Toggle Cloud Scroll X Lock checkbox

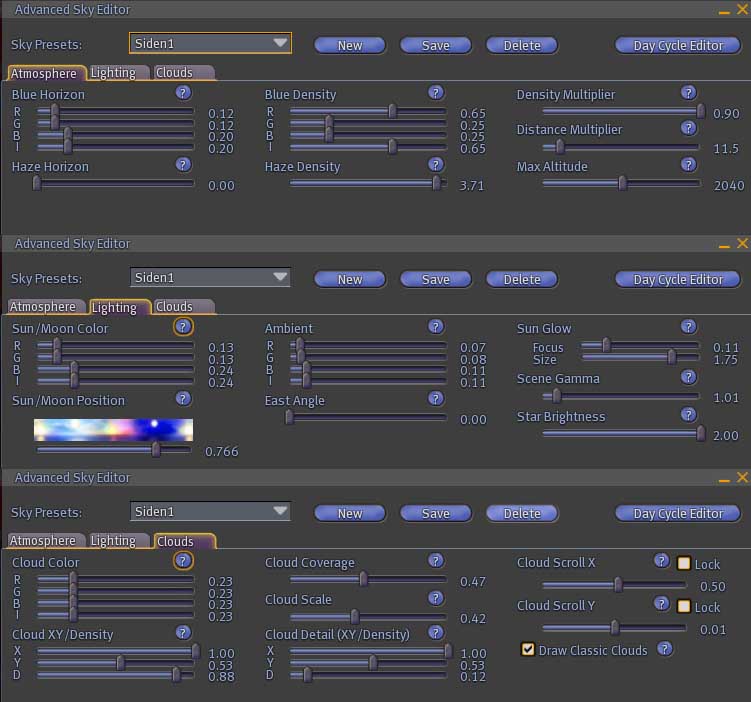click(x=683, y=563)
